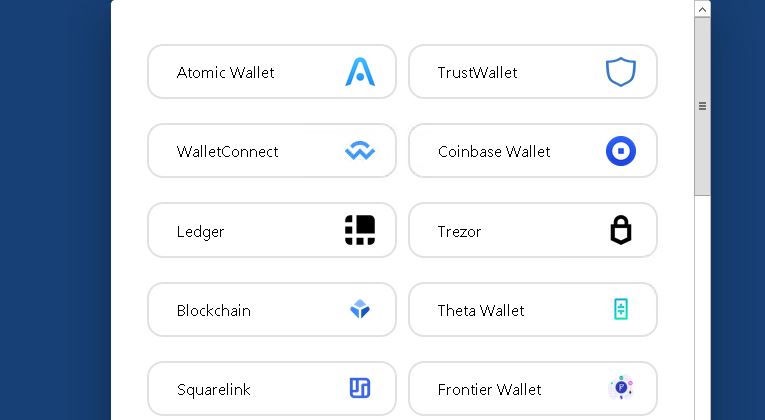Open the Blockchain wallet option
The height and width of the screenshot is (420, 765).
point(272,309)
